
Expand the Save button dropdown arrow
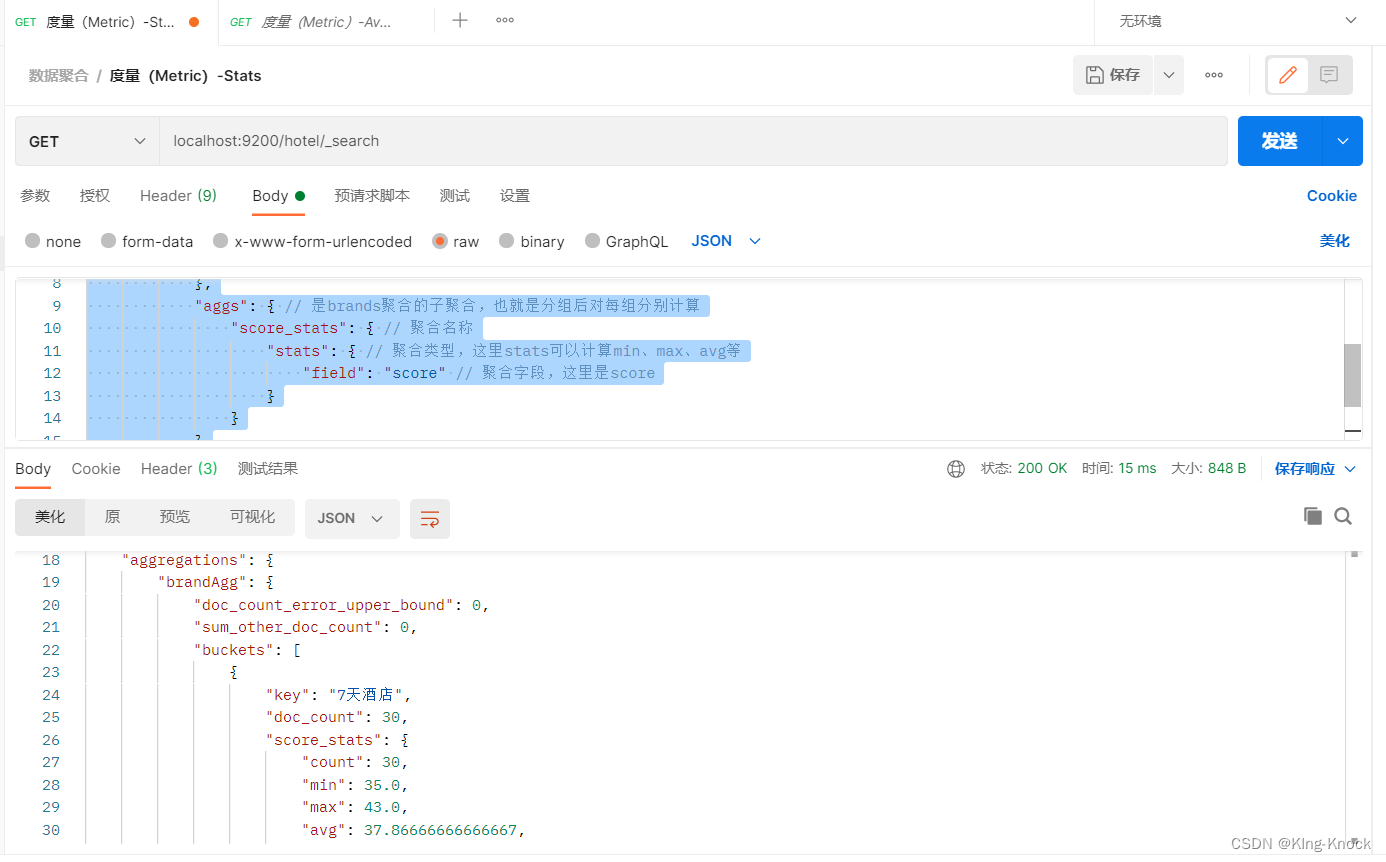pos(1169,75)
